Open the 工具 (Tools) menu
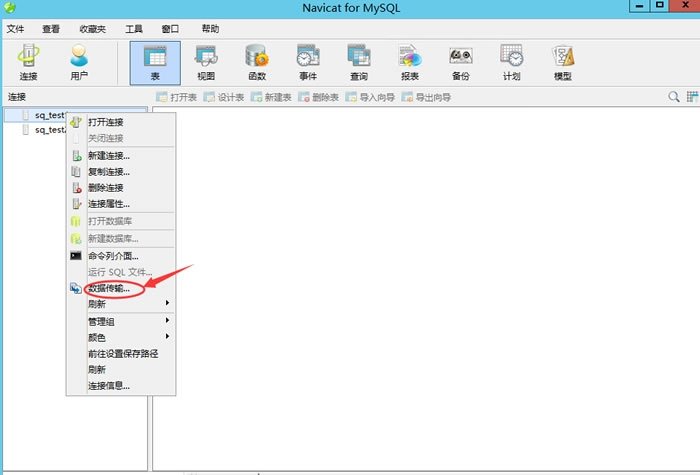 click(x=133, y=29)
